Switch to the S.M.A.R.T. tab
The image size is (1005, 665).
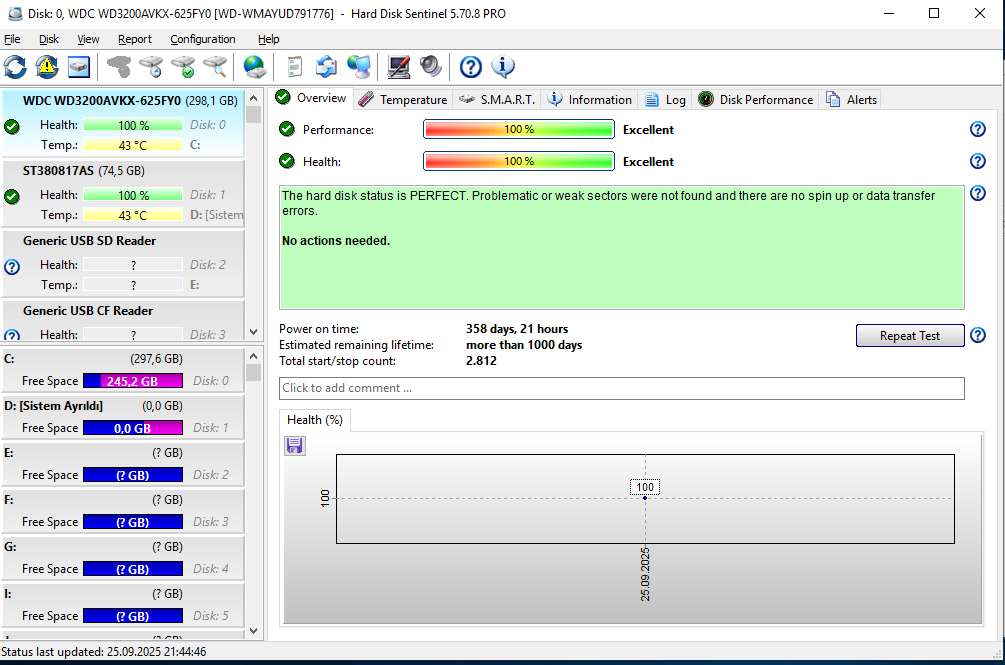click(x=497, y=99)
